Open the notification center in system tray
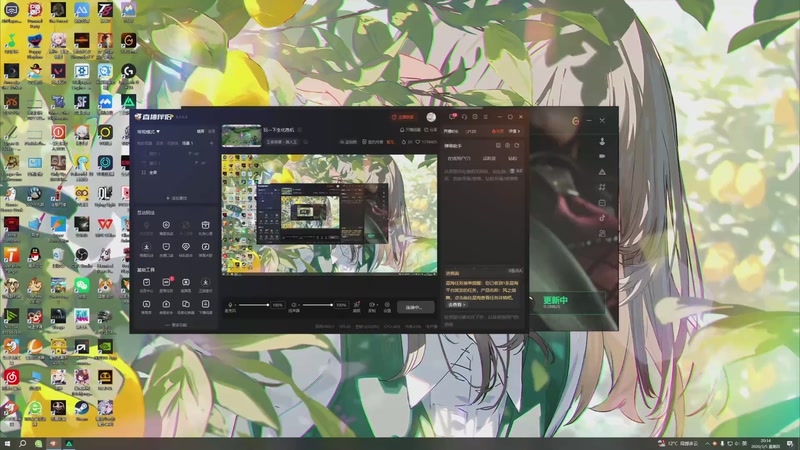The height and width of the screenshot is (450, 800). [x=790, y=443]
